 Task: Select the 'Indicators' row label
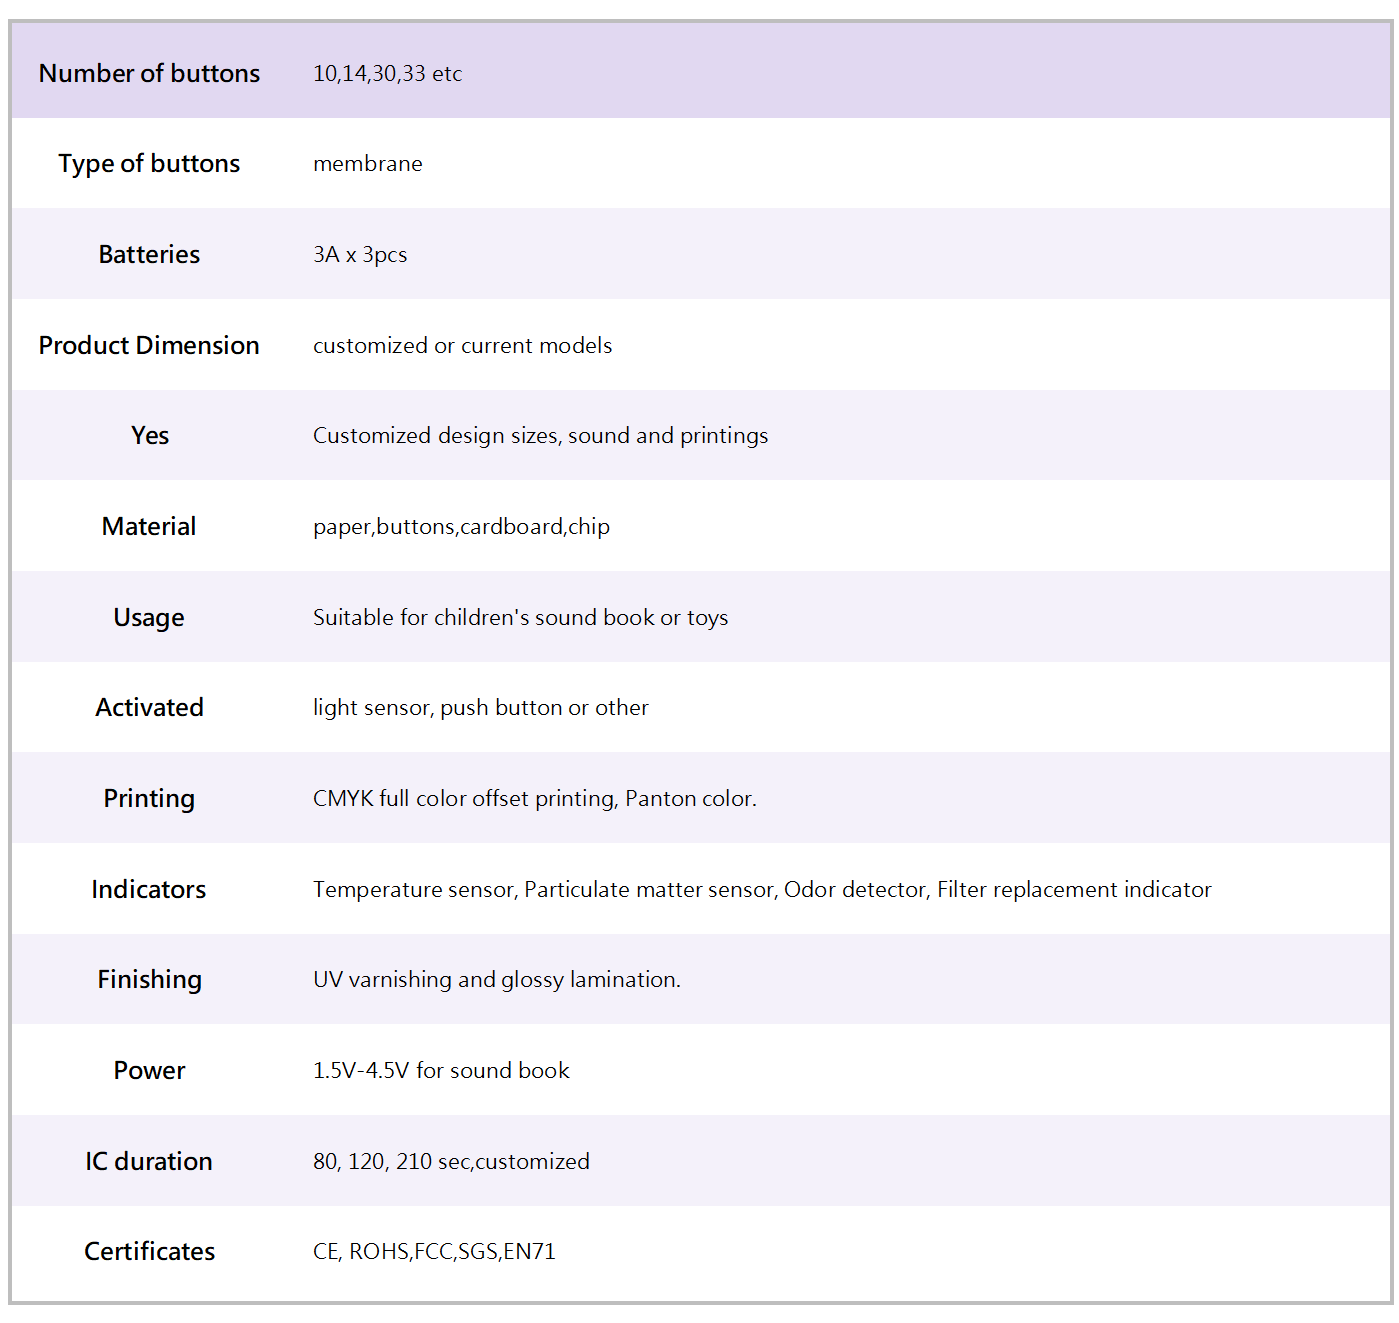(149, 889)
